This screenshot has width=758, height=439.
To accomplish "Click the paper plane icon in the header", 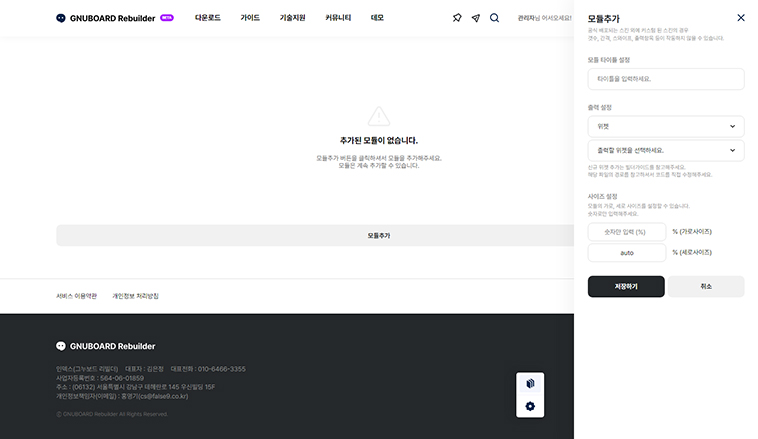I will coord(475,18).
